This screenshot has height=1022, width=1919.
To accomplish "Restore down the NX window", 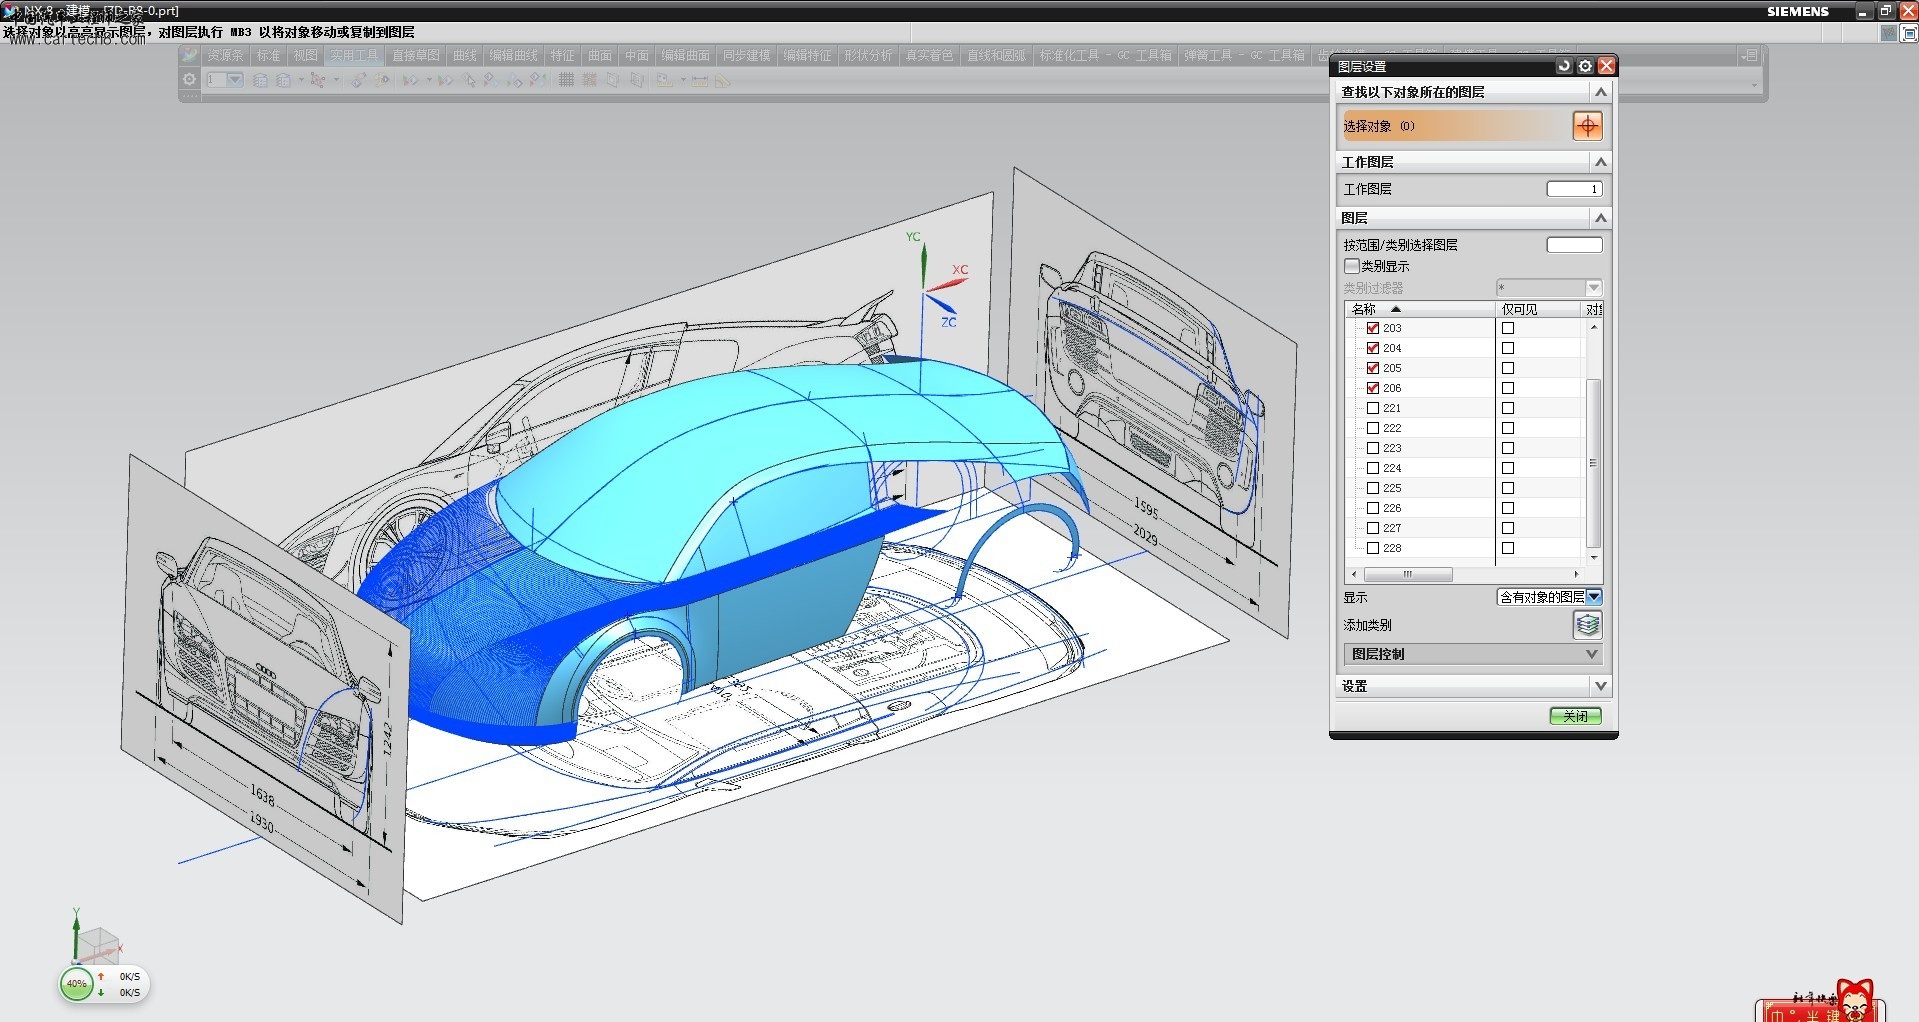I will [1885, 11].
